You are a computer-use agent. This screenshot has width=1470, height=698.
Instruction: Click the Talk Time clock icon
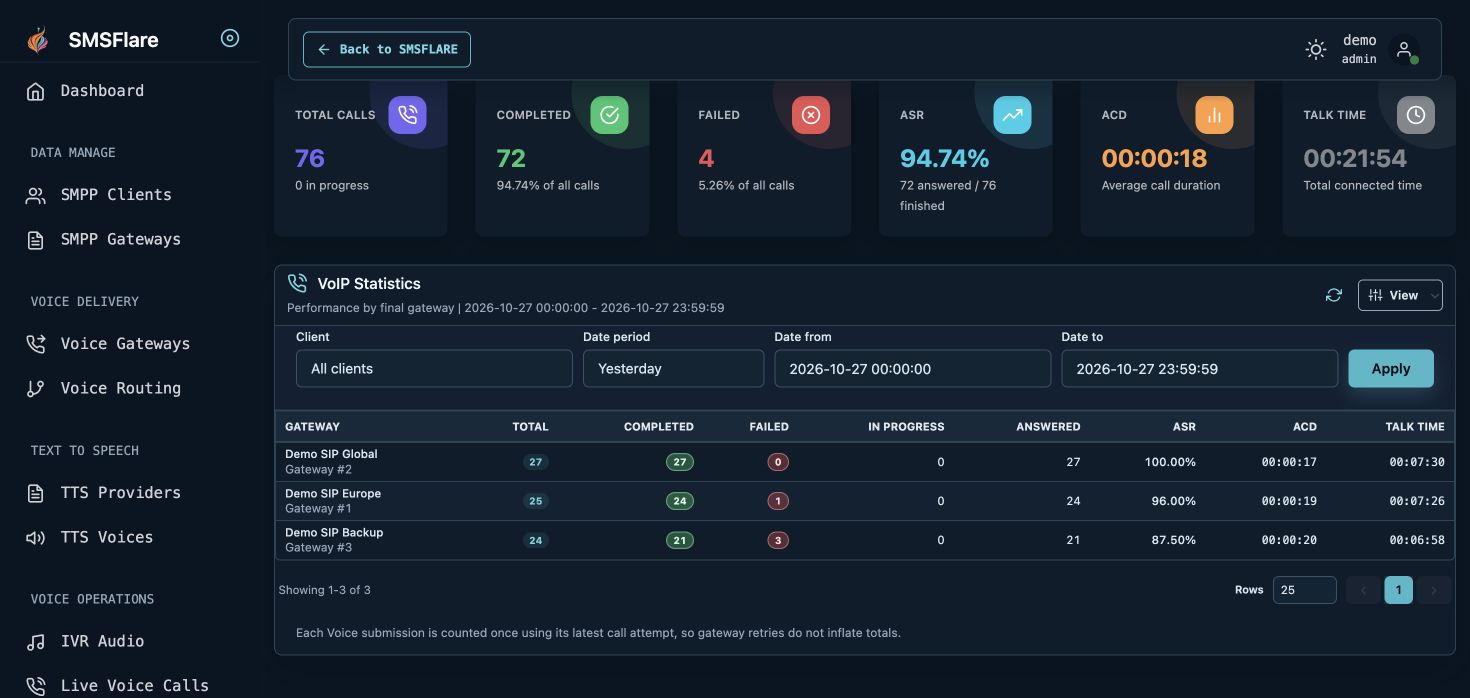[1416, 115]
